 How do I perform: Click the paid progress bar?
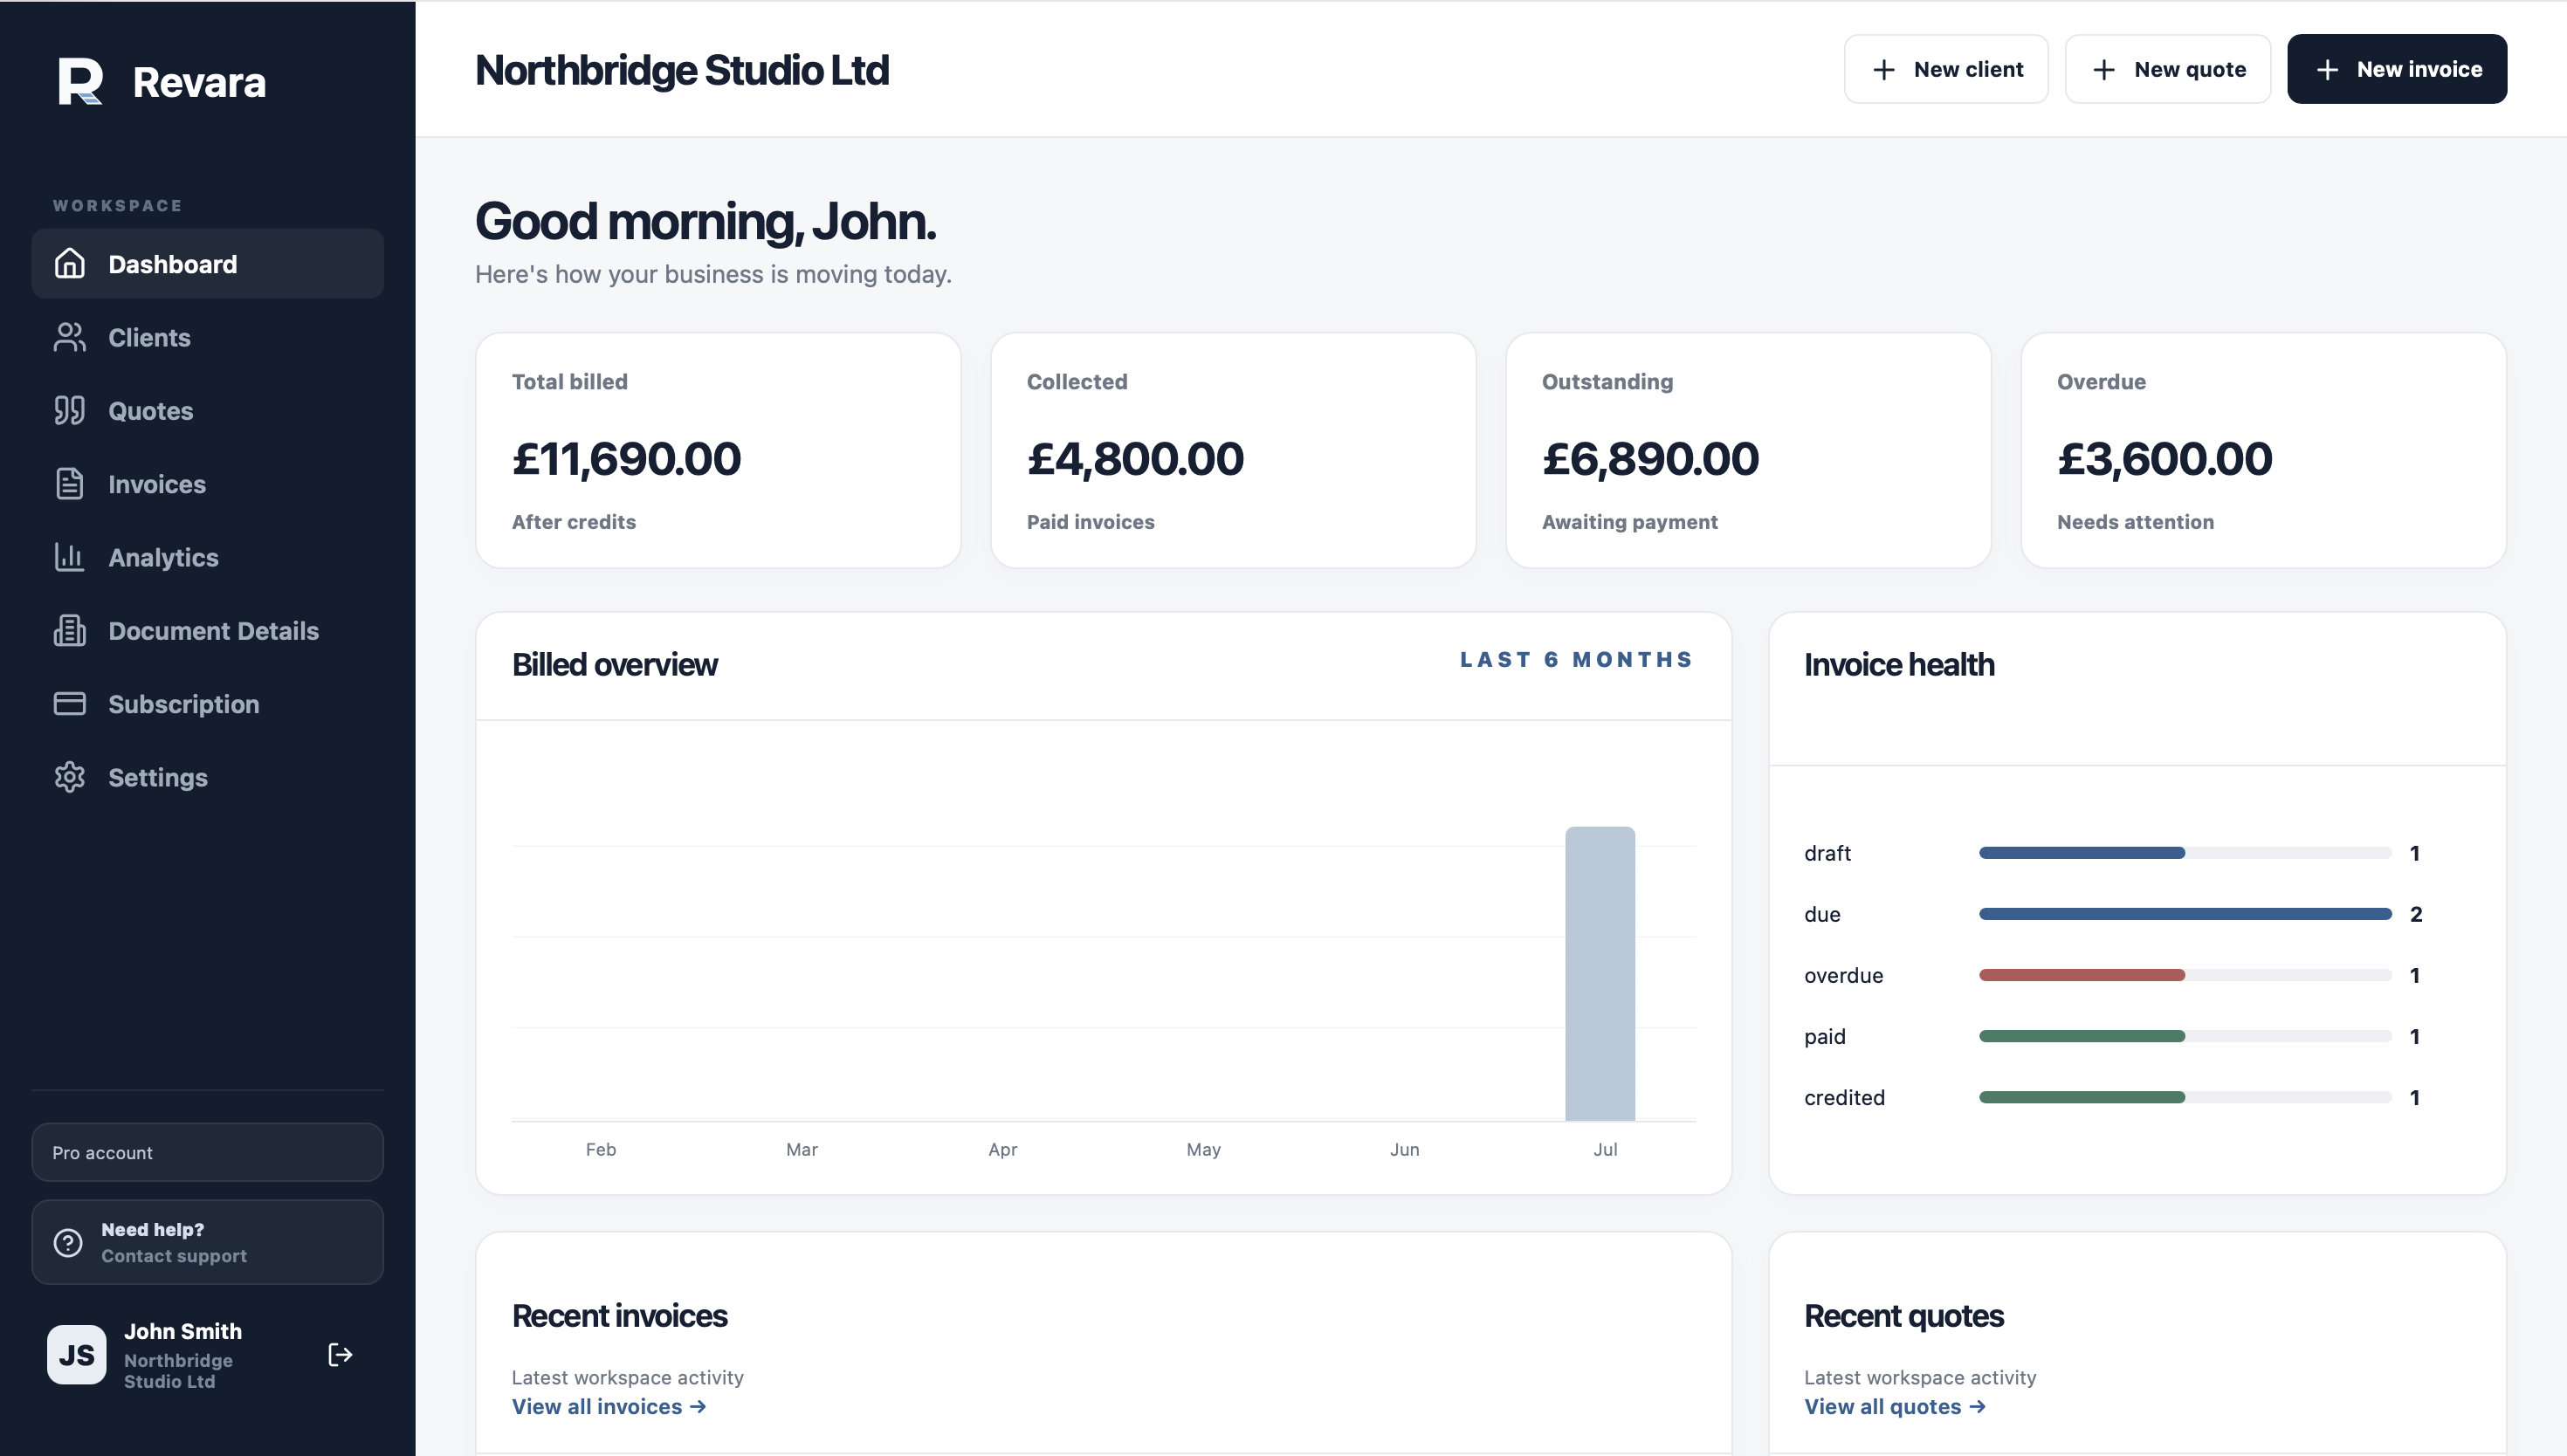pos(2185,1036)
